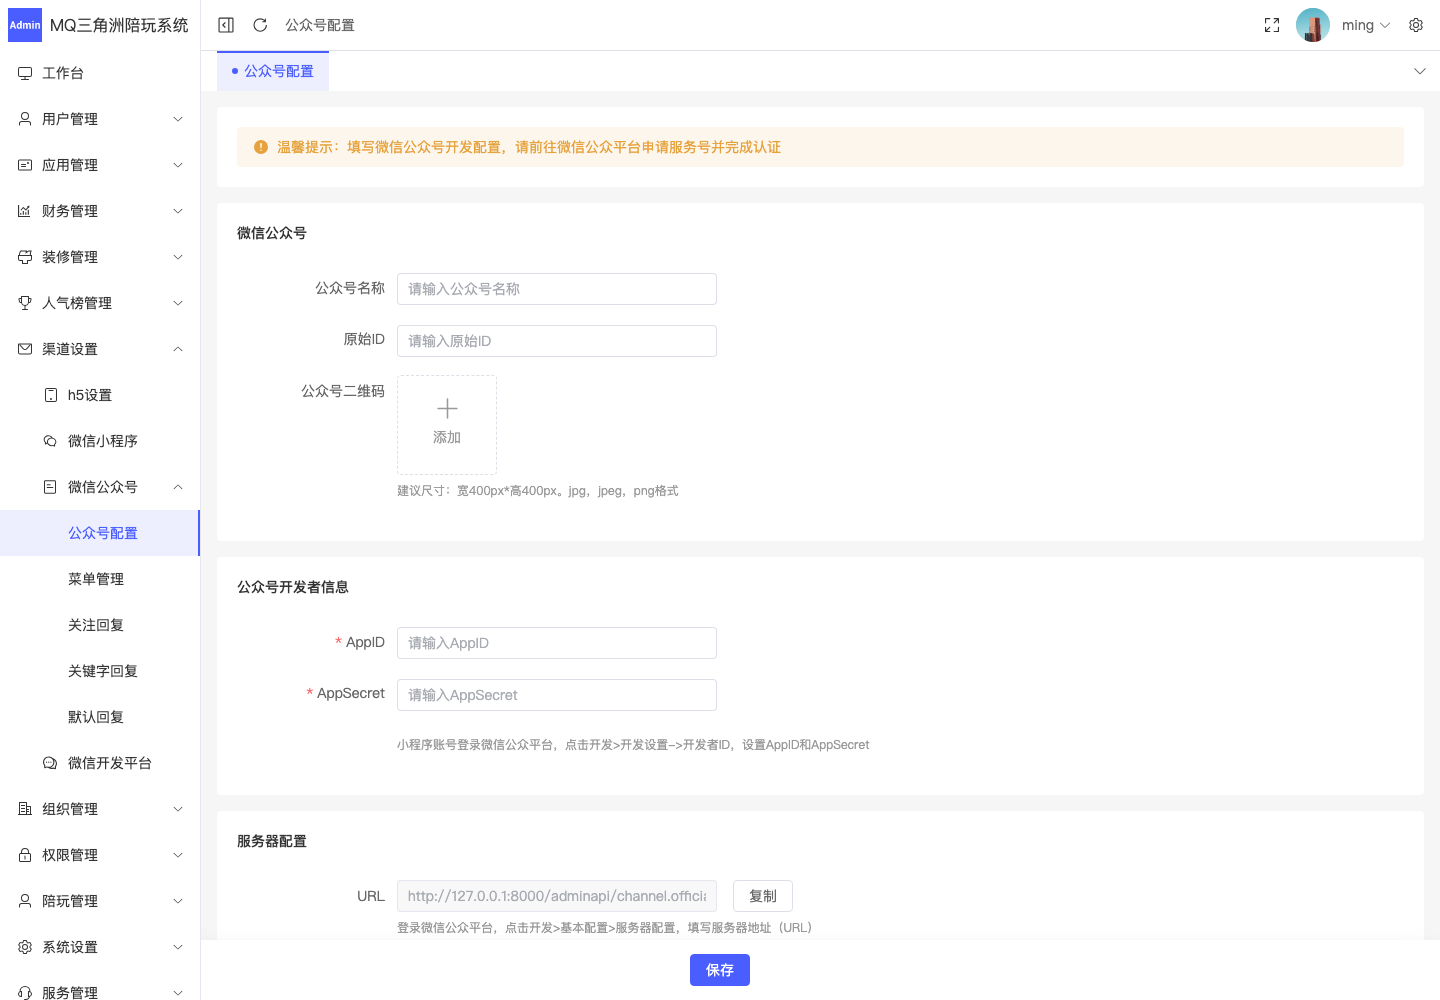Open 默认回复 menu item
Image resolution: width=1440 pixels, height=1000 pixels.
[x=100, y=717]
